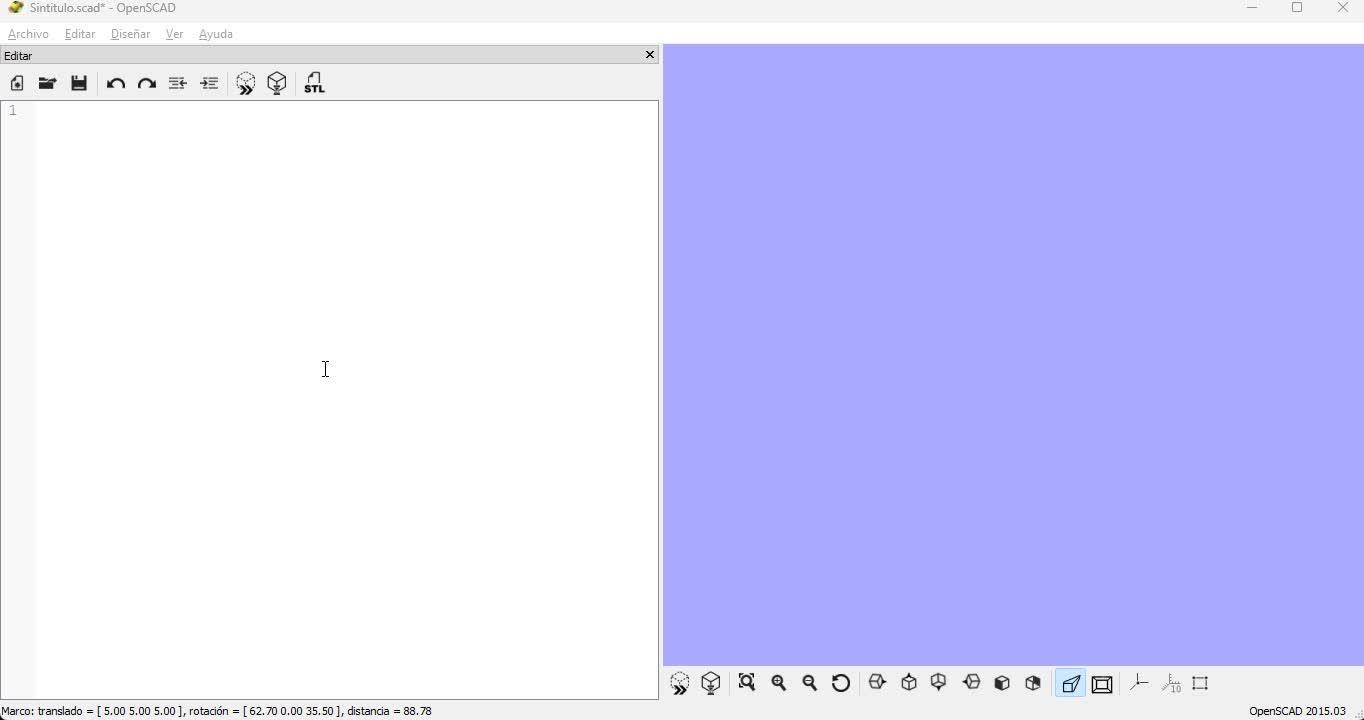Create a new file from editor toolbar
Screen dimensions: 1364x720
(17, 84)
